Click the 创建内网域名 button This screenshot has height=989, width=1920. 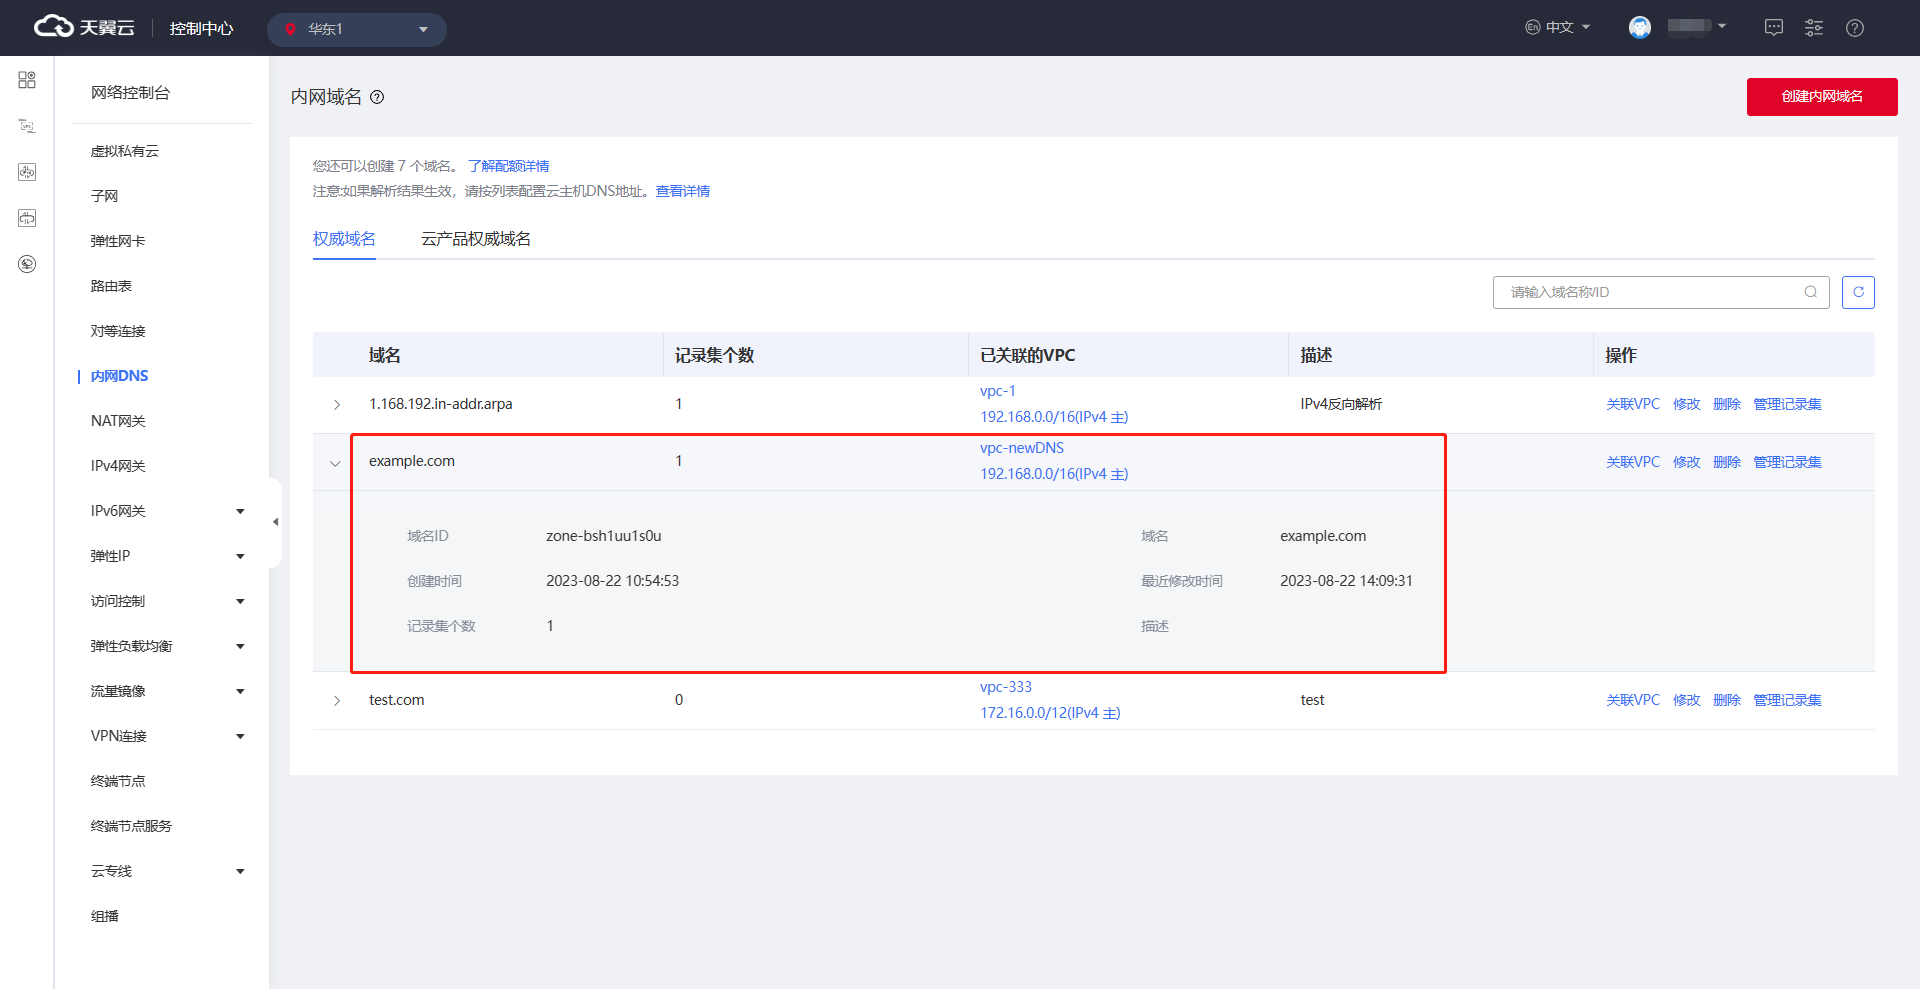click(x=1821, y=97)
